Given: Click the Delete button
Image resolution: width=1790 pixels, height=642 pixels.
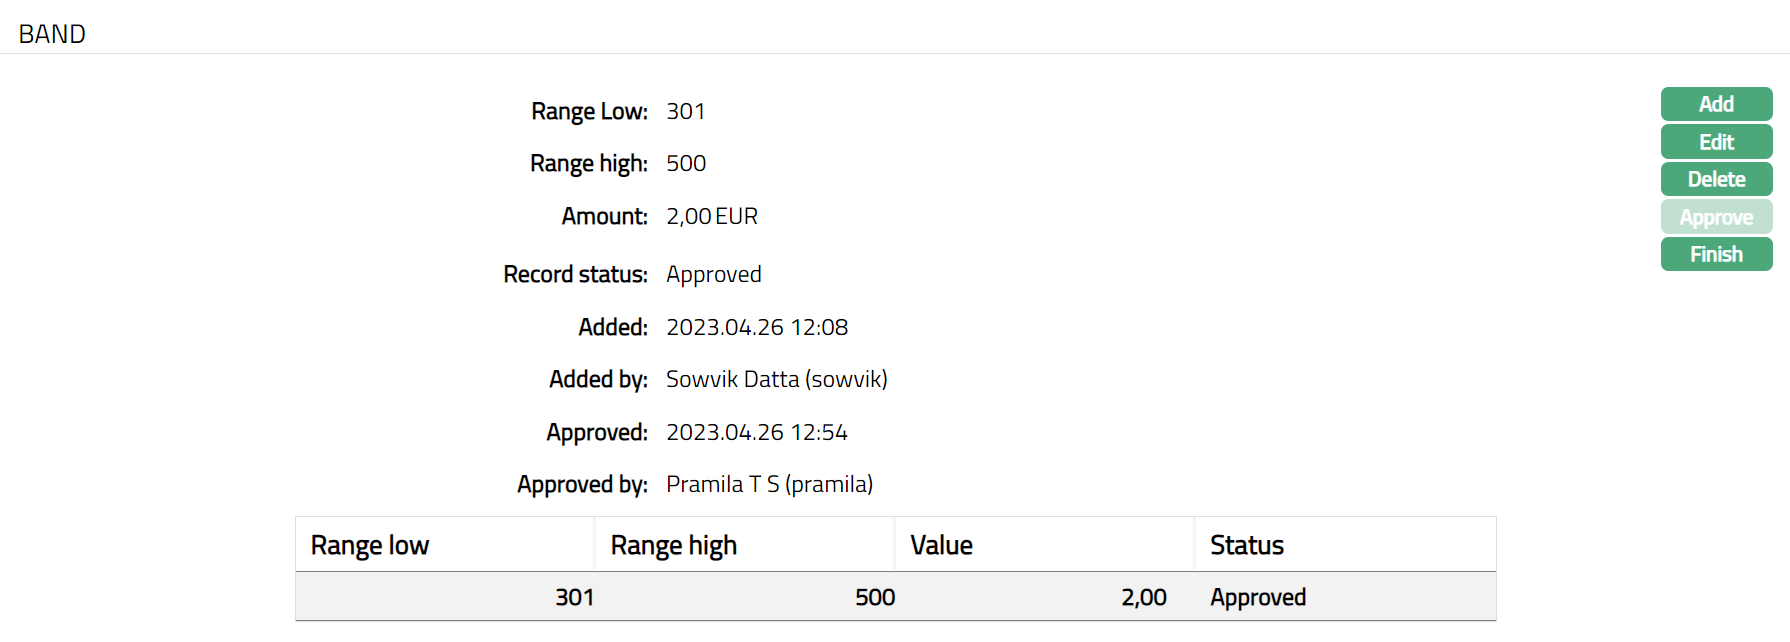Looking at the screenshot, I should pos(1716,179).
